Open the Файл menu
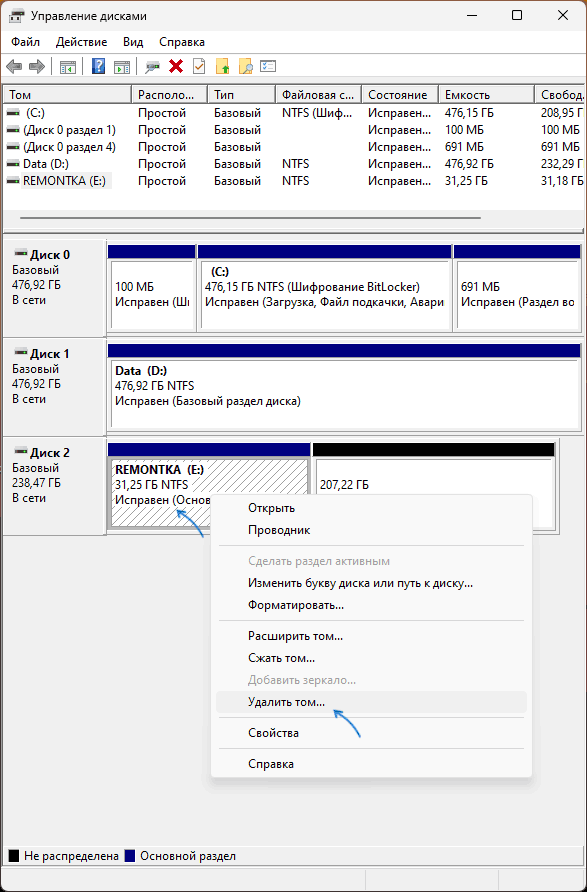587x892 pixels. click(x=25, y=42)
